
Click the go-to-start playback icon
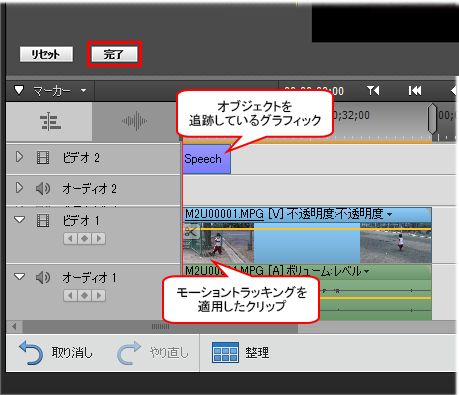[415, 90]
